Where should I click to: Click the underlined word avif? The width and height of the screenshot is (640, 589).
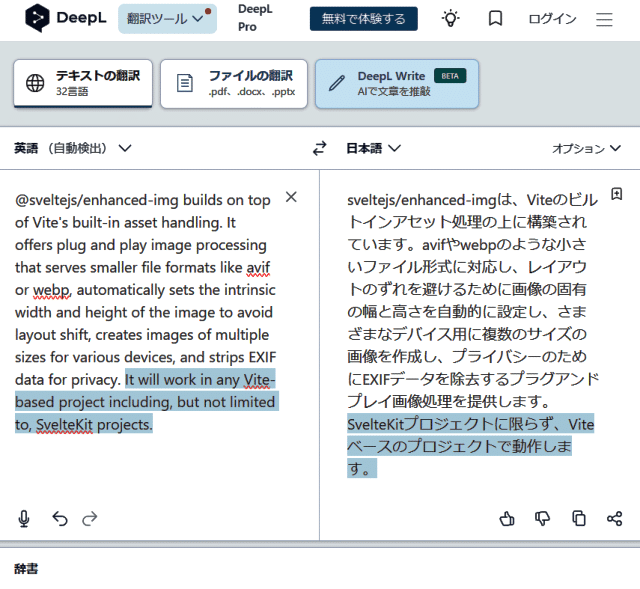click(258, 268)
